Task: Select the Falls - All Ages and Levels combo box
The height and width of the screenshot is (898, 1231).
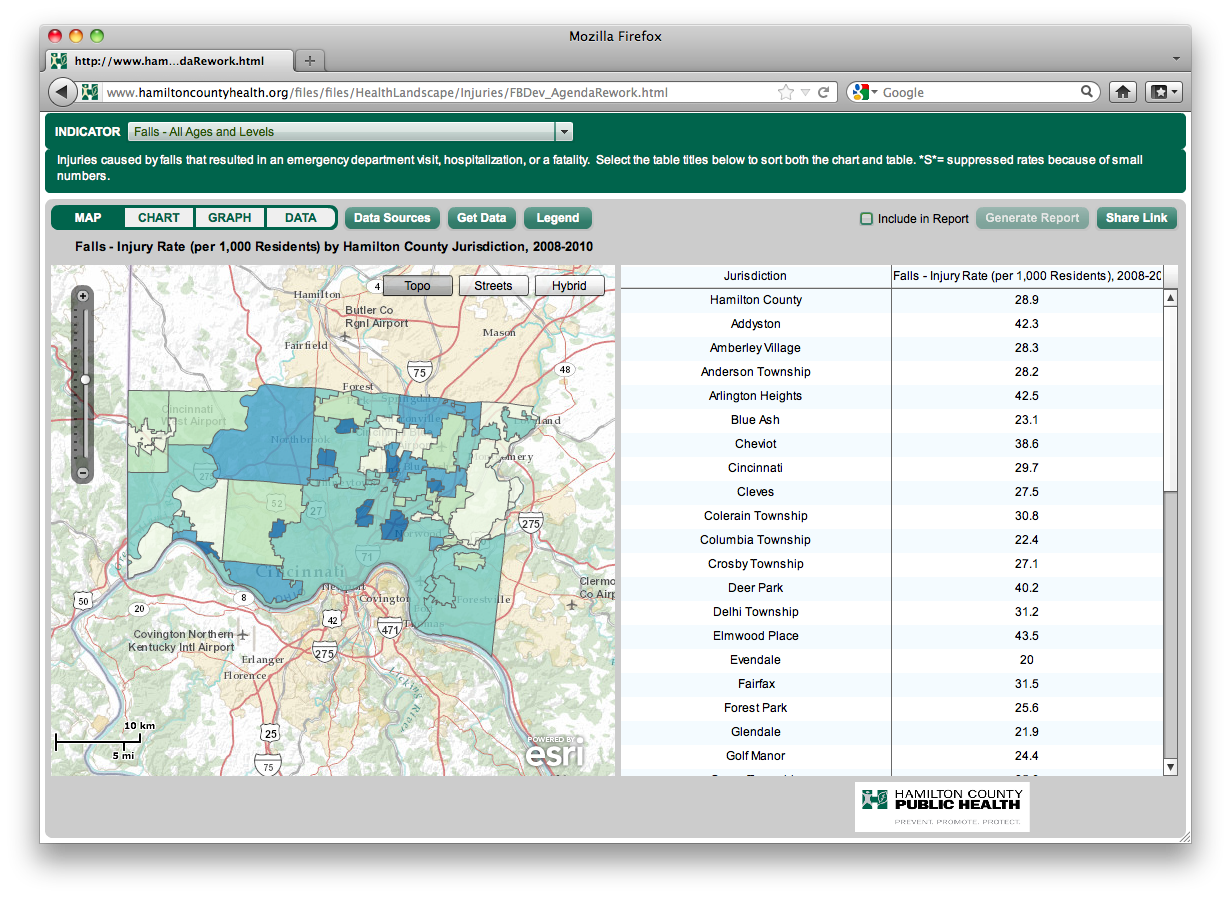Action: 350,132
